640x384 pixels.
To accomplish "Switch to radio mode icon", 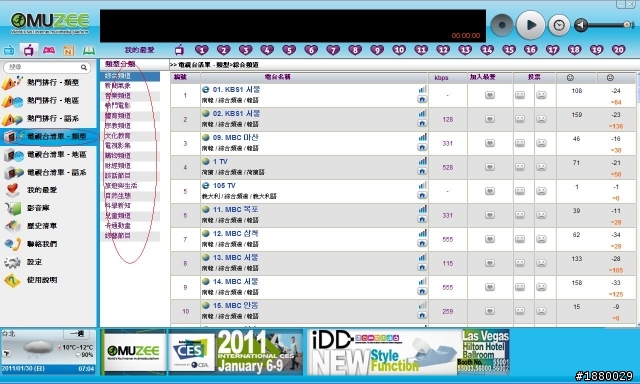I will coord(9,51).
